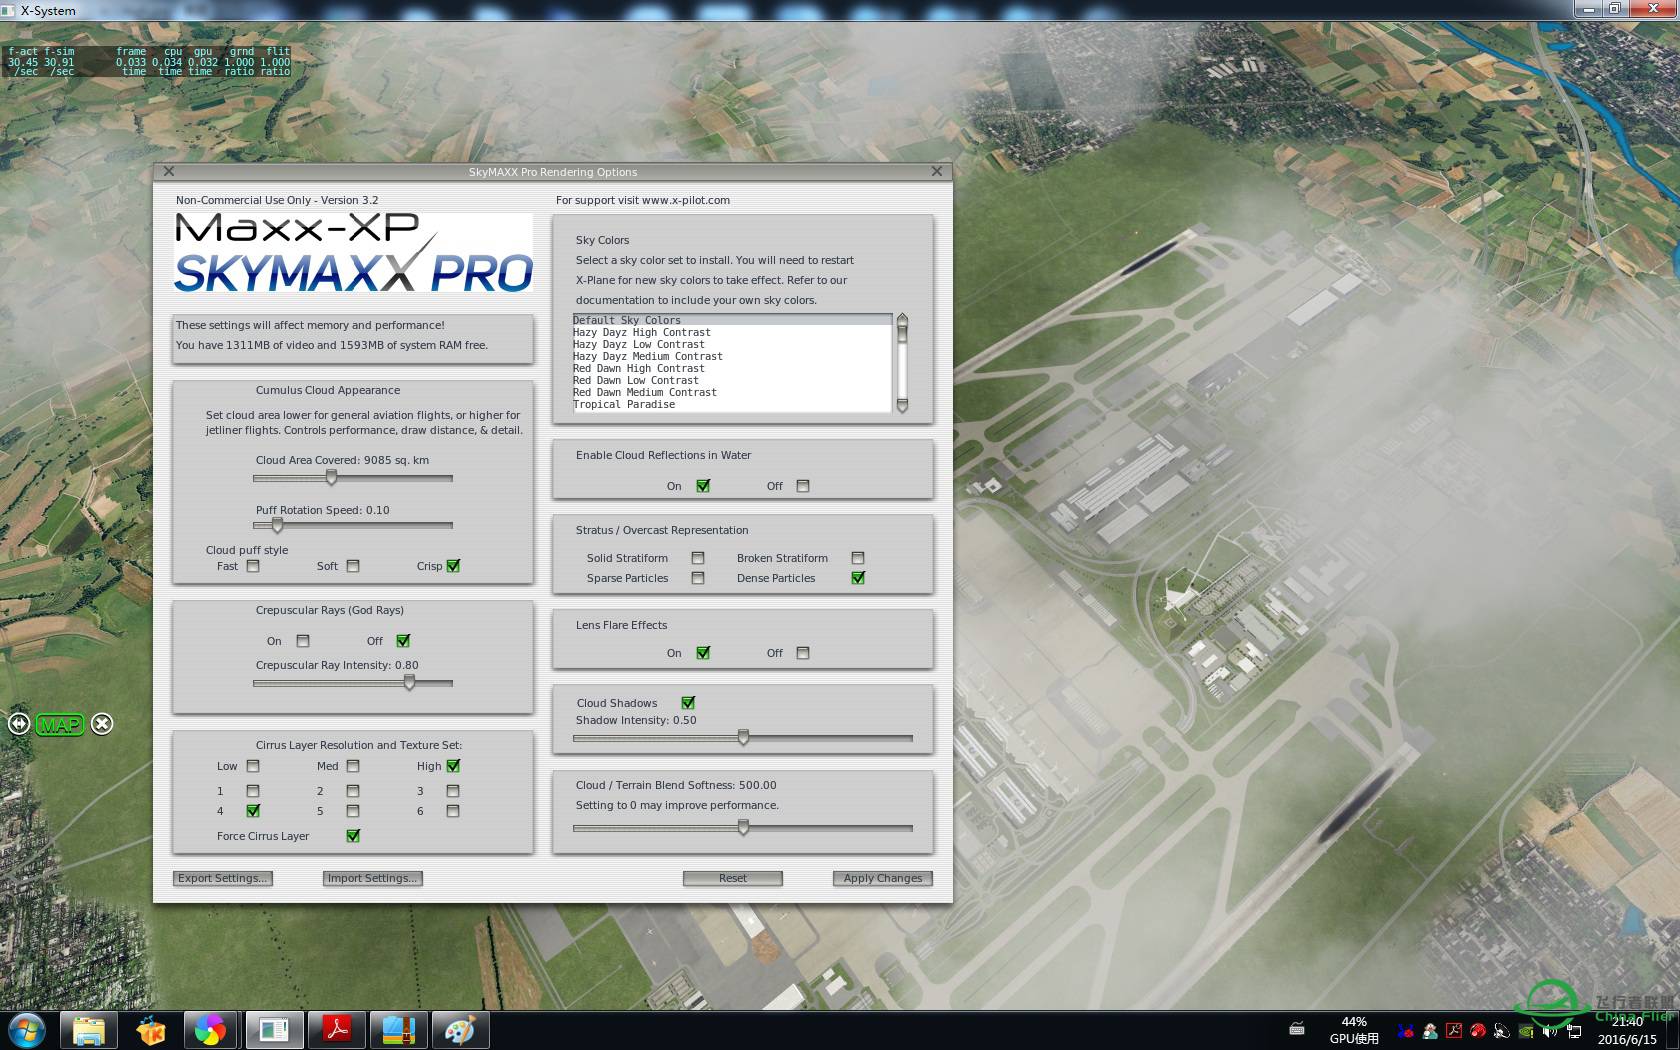Screen dimensions: 1680x1050
Task: Select Hazy Dayz High Contrast
Action: click(732, 332)
